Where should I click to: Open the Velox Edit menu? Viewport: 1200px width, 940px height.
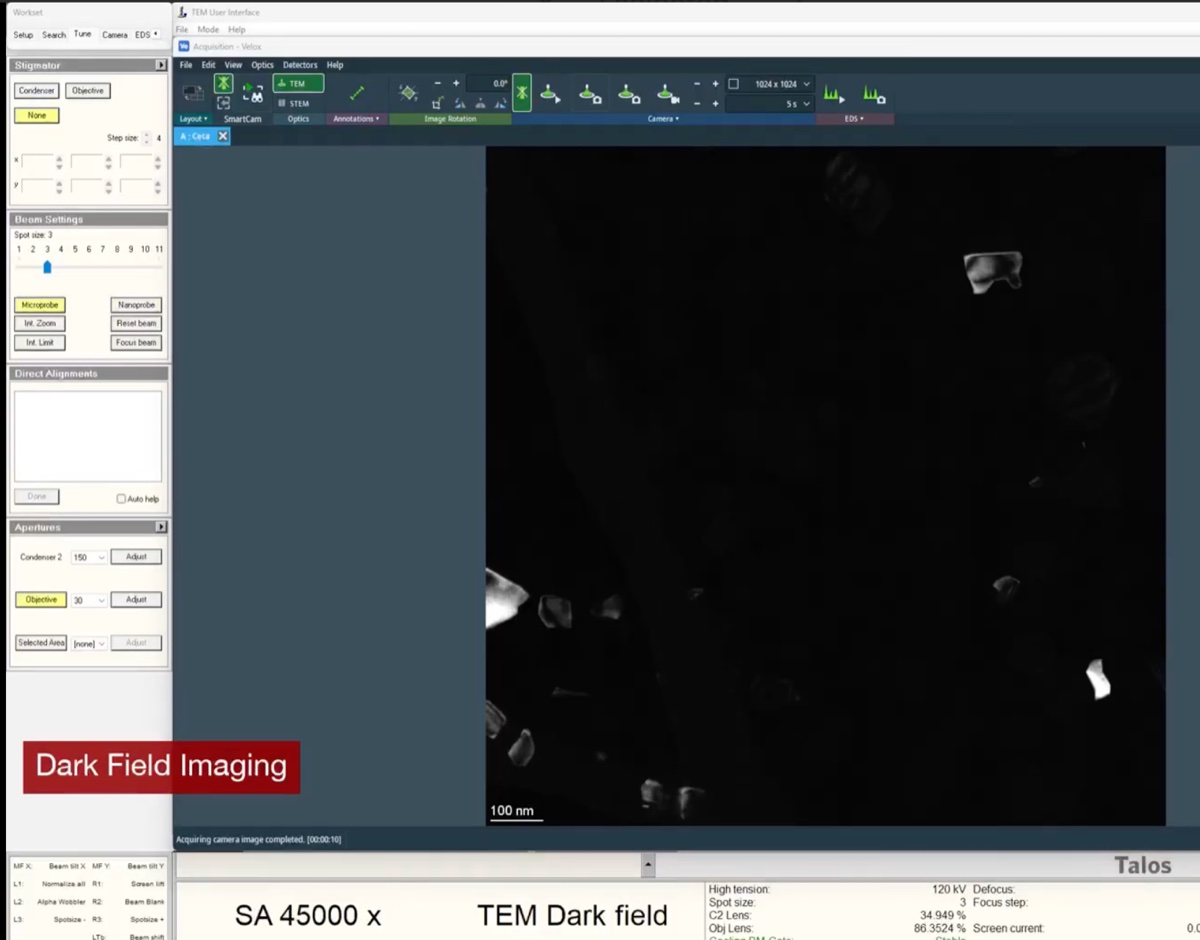(208, 65)
